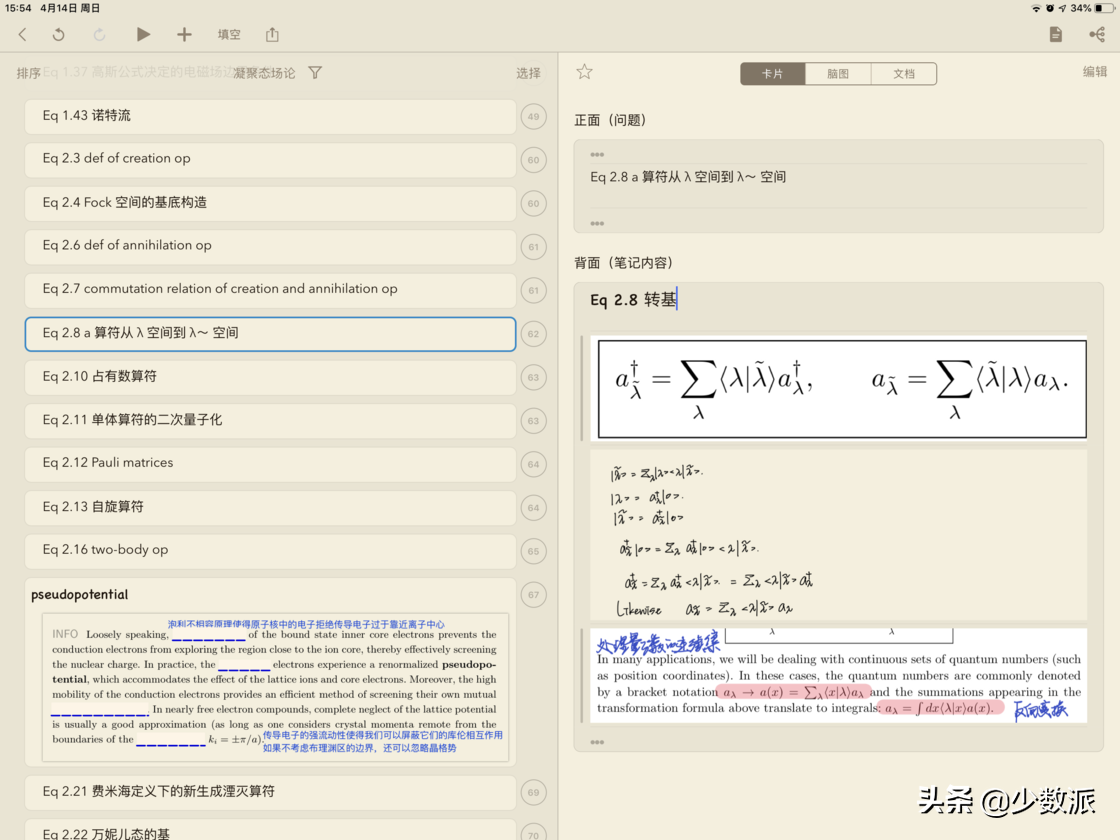
Task: Open card Eq 2.4 Fock 空间的基底构造
Action: [x=270, y=203]
